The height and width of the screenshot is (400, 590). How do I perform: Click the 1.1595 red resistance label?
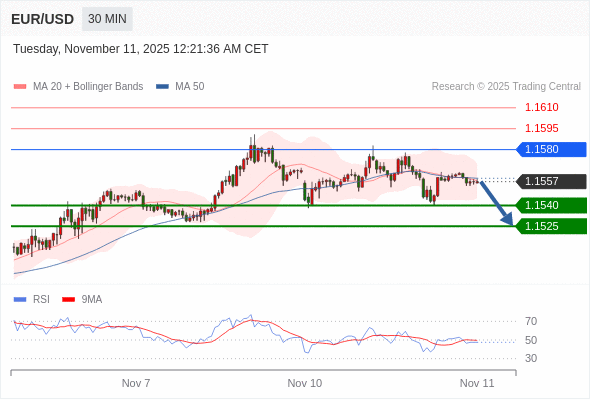(x=542, y=128)
